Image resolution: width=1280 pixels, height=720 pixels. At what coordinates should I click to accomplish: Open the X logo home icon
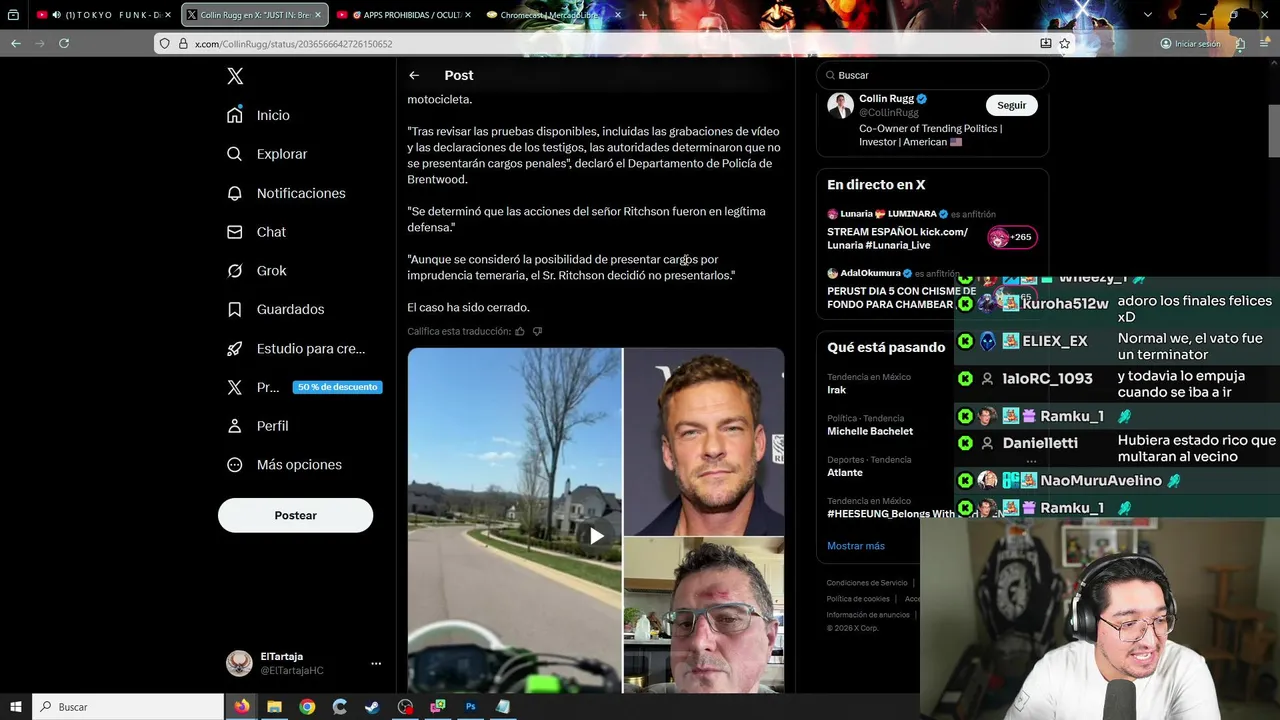[x=235, y=76]
